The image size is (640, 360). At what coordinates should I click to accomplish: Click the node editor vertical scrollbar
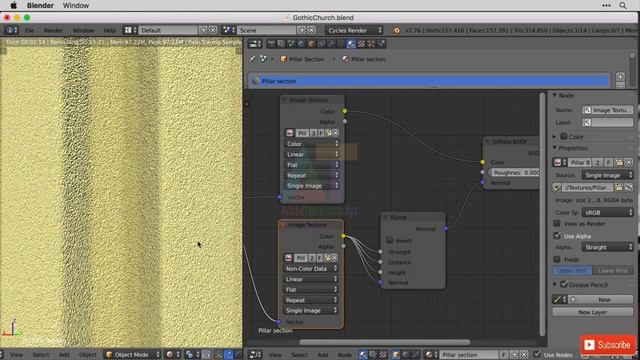(x=542, y=214)
